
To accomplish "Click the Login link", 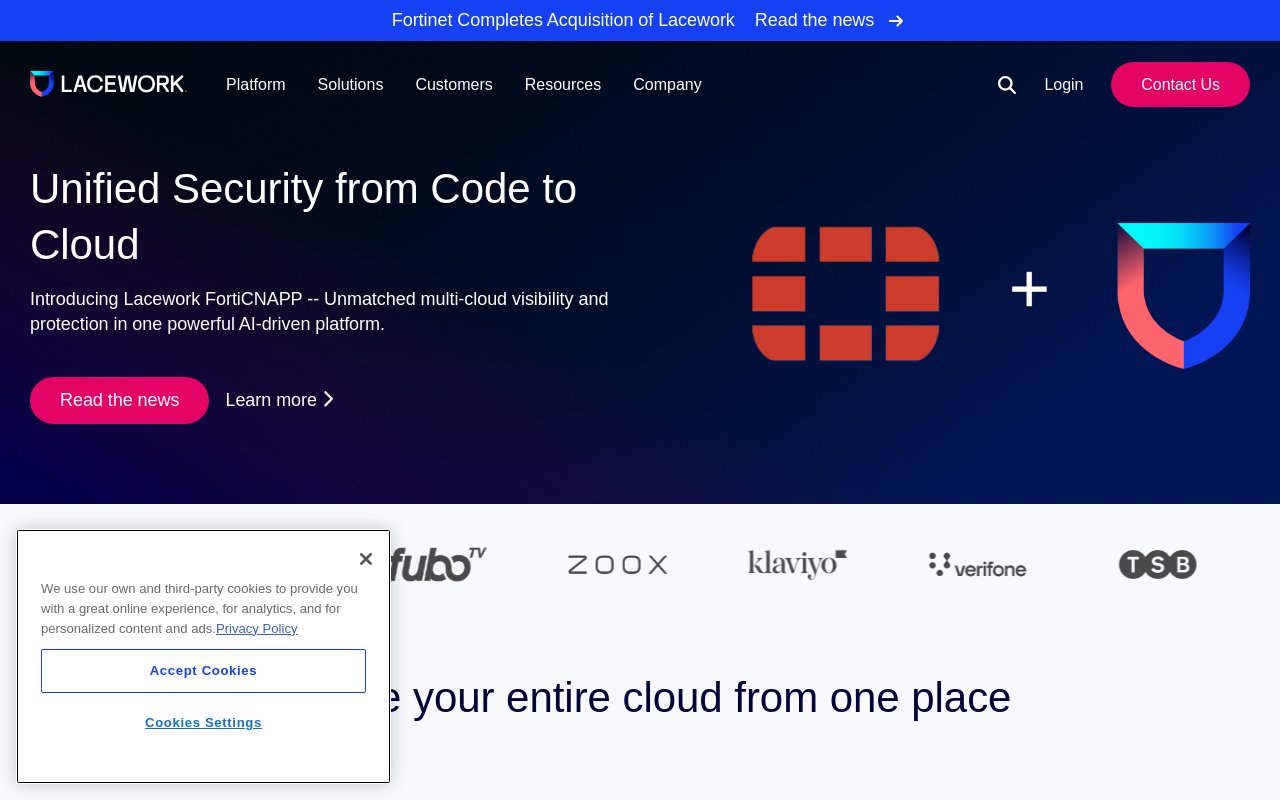I will 1064,85.
